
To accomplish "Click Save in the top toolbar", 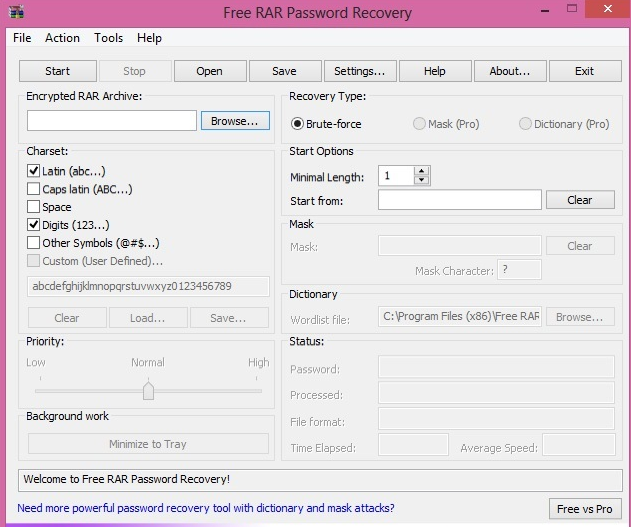I will pos(284,71).
